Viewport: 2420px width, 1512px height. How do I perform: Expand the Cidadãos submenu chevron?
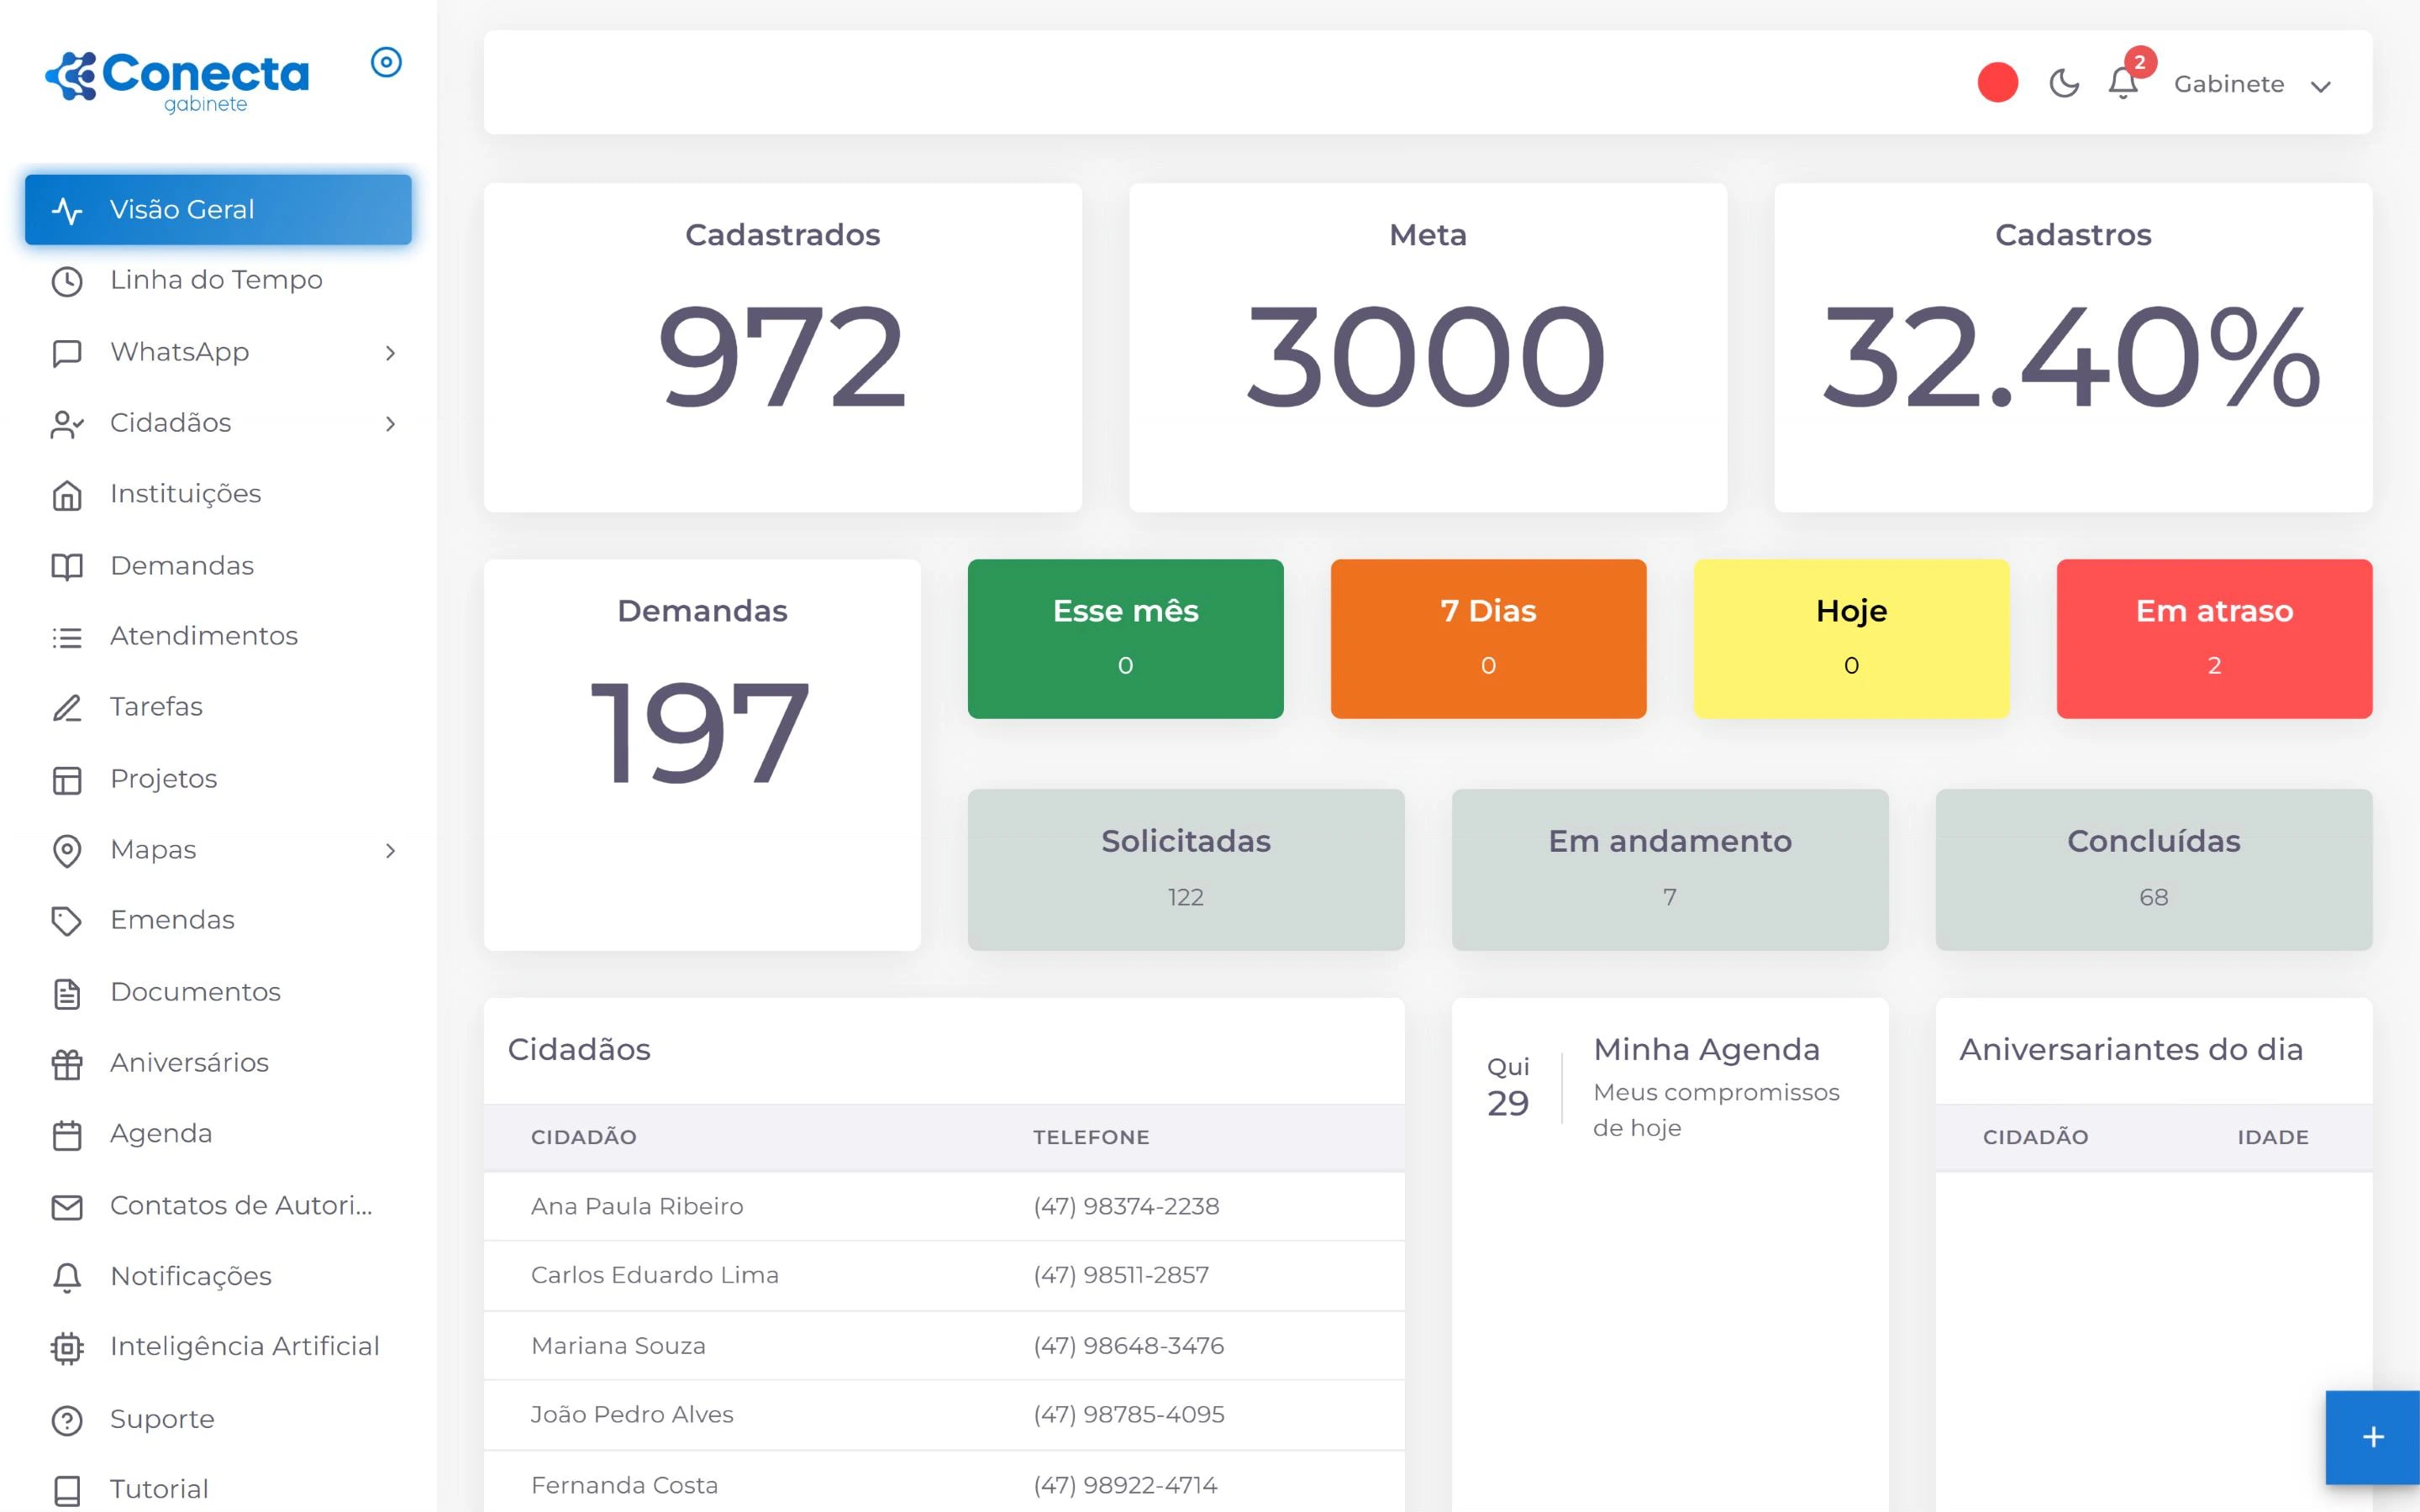(390, 424)
